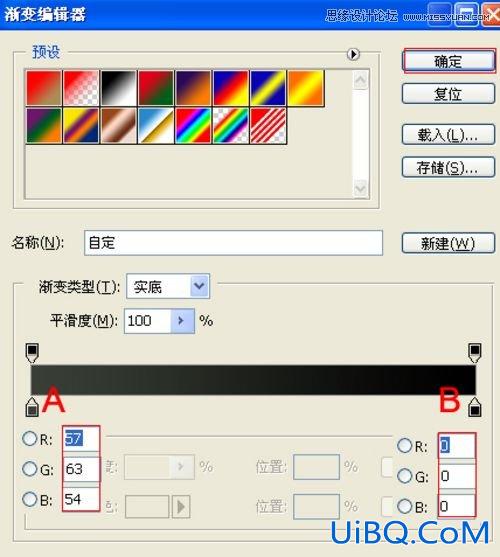Open the presets flyout menu arrow
The width and height of the screenshot is (500, 557).
click(353, 54)
